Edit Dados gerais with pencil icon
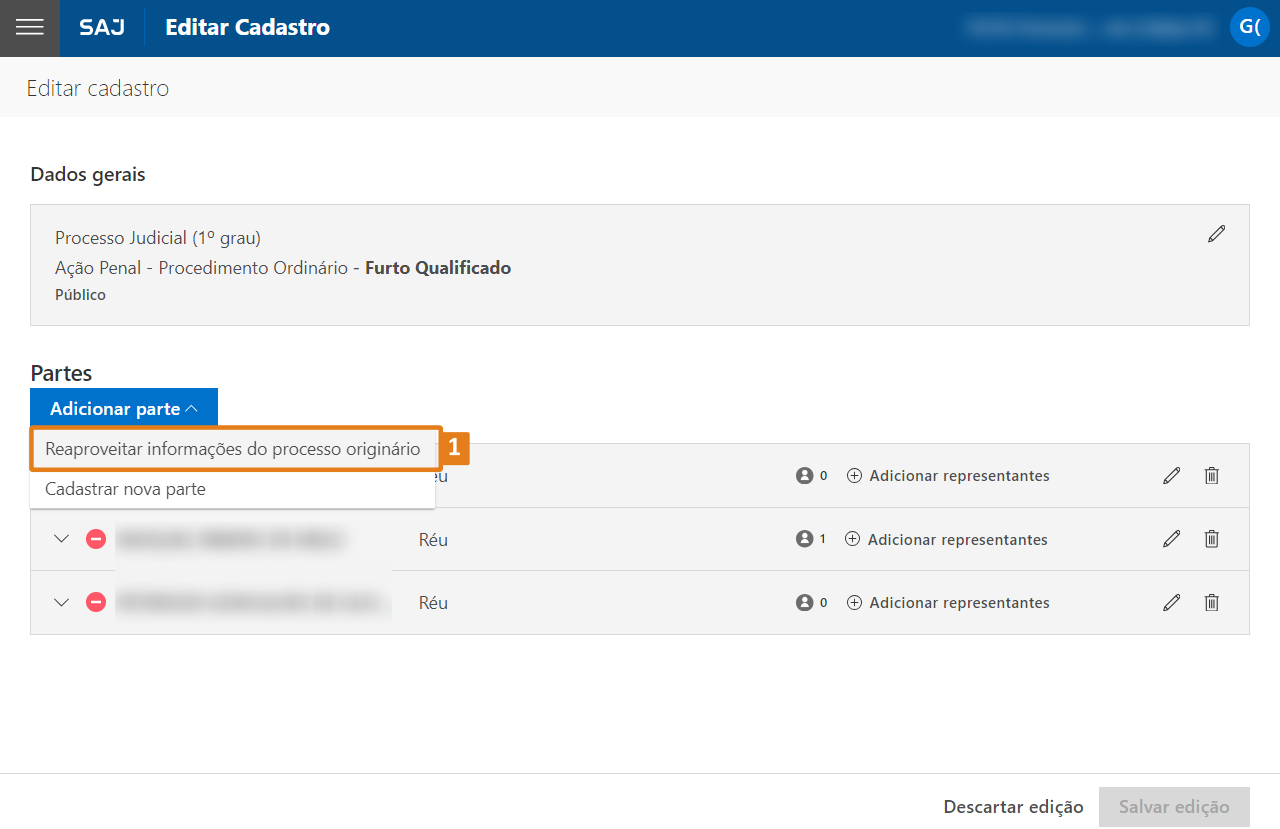Viewport: 1280px width, 829px height. tap(1216, 234)
